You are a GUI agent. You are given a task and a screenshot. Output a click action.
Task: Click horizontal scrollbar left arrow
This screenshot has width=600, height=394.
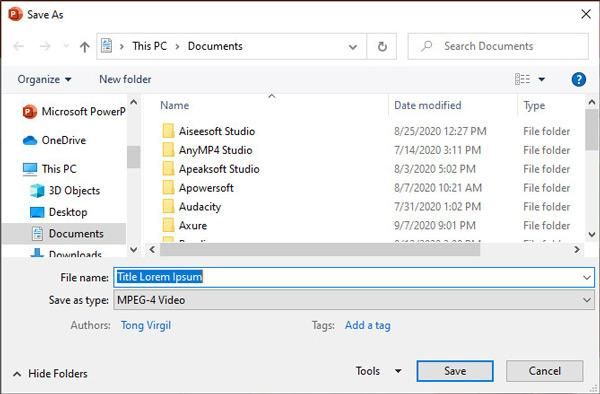tap(152, 250)
